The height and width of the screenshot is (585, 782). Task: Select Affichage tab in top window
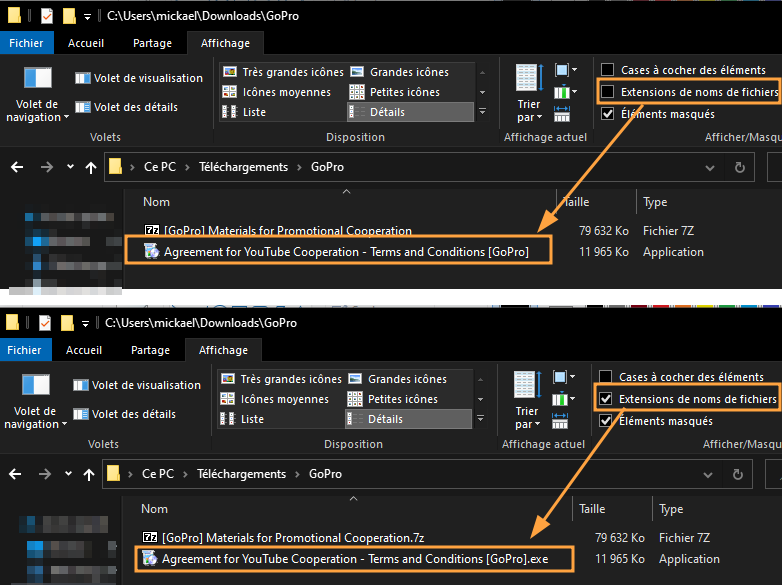(x=225, y=43)
